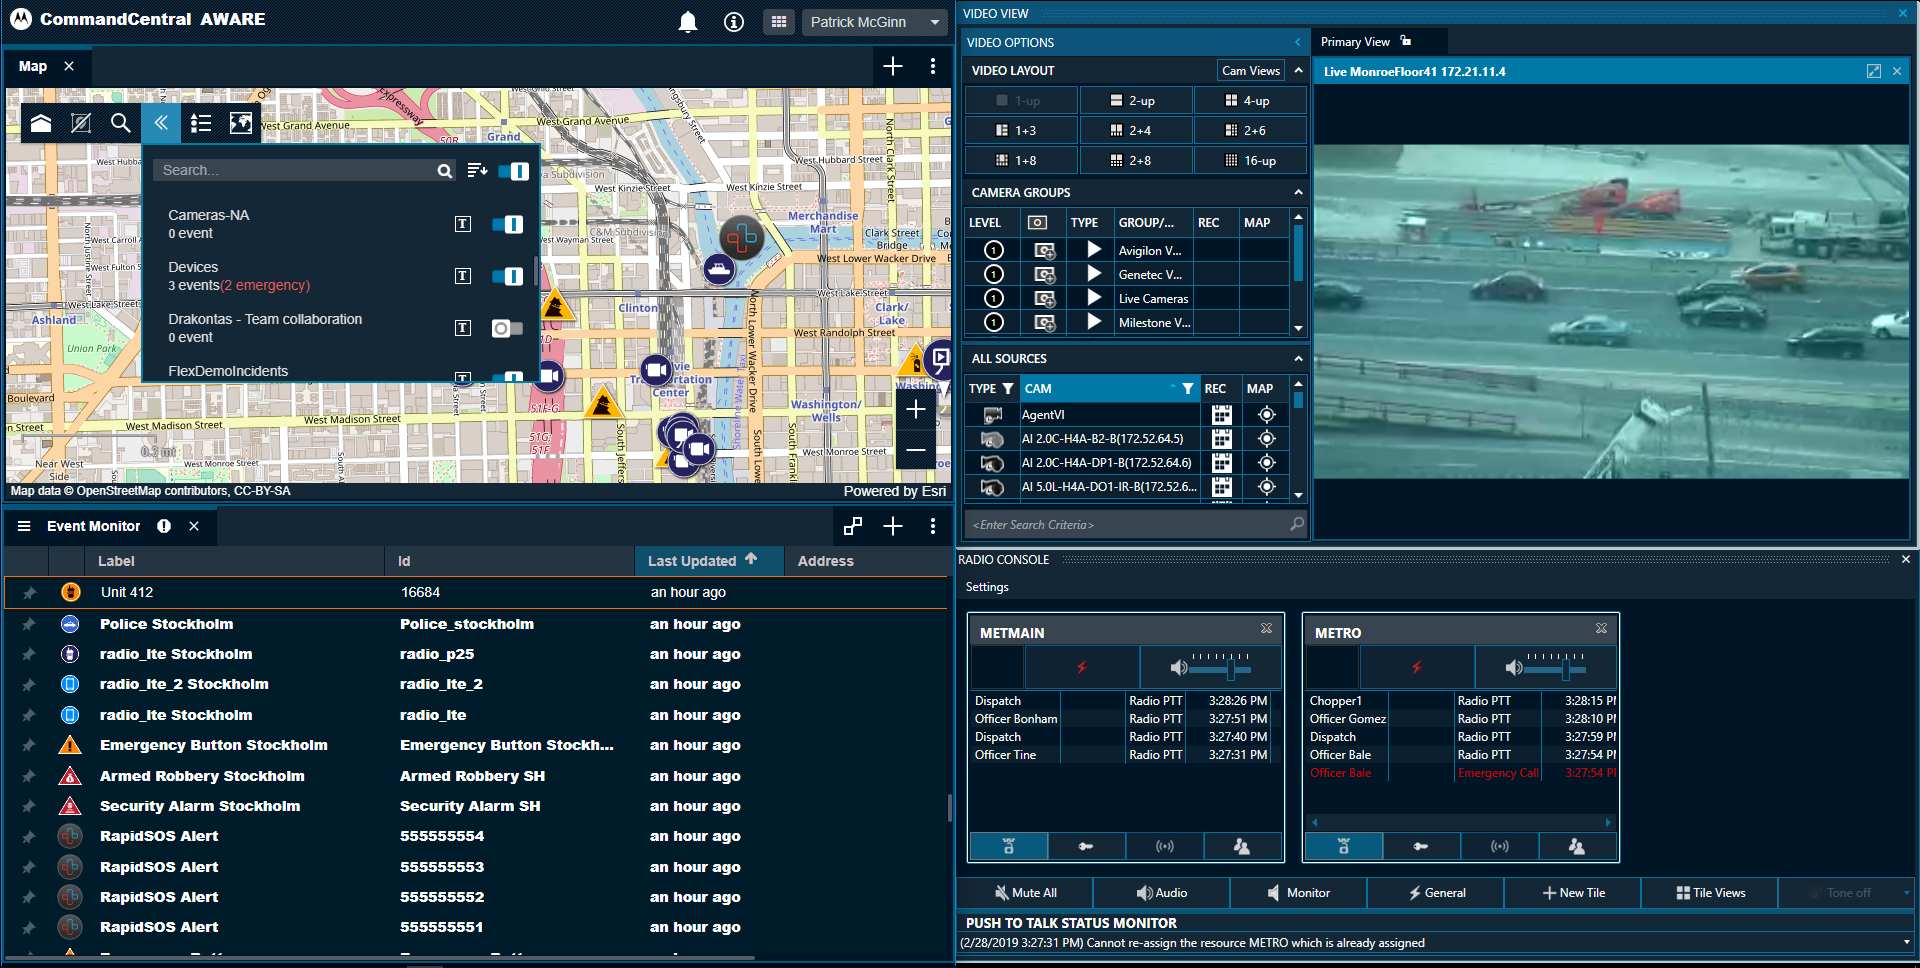
Task: Toggle Drakontas label display
Action: [463, 328]
